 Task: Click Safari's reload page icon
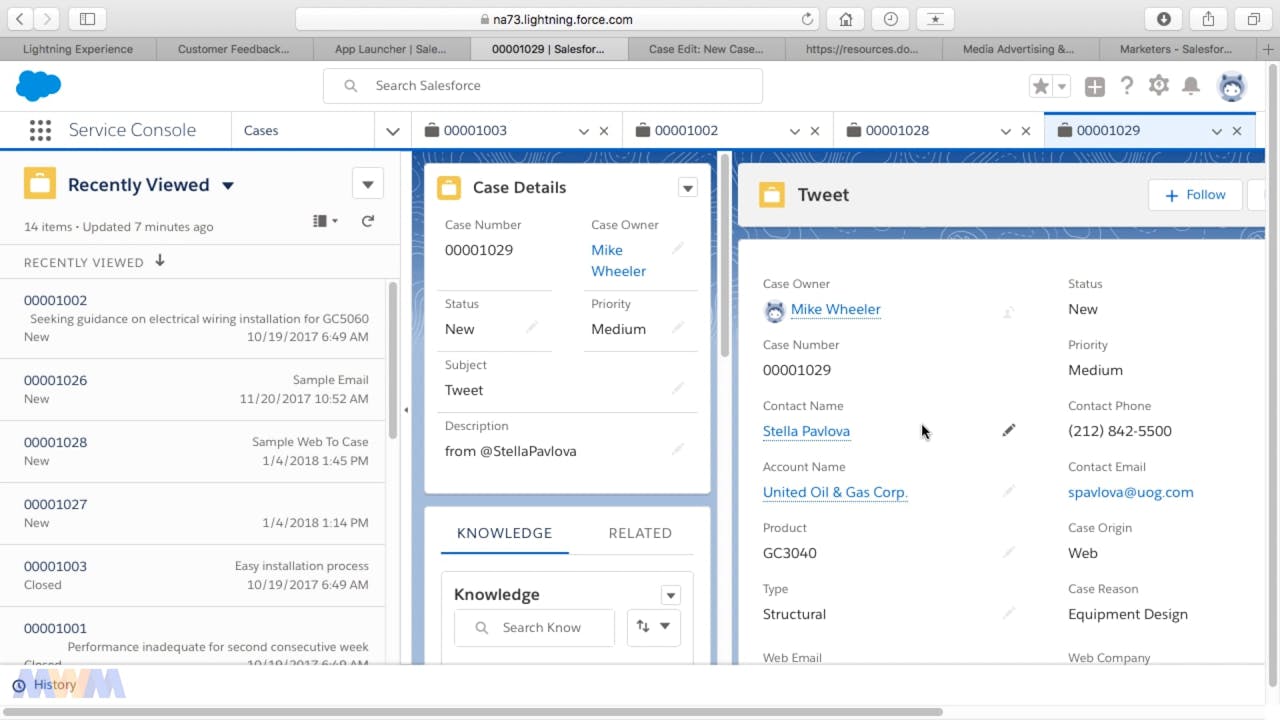pyautogui.click(x=807, y=19)
